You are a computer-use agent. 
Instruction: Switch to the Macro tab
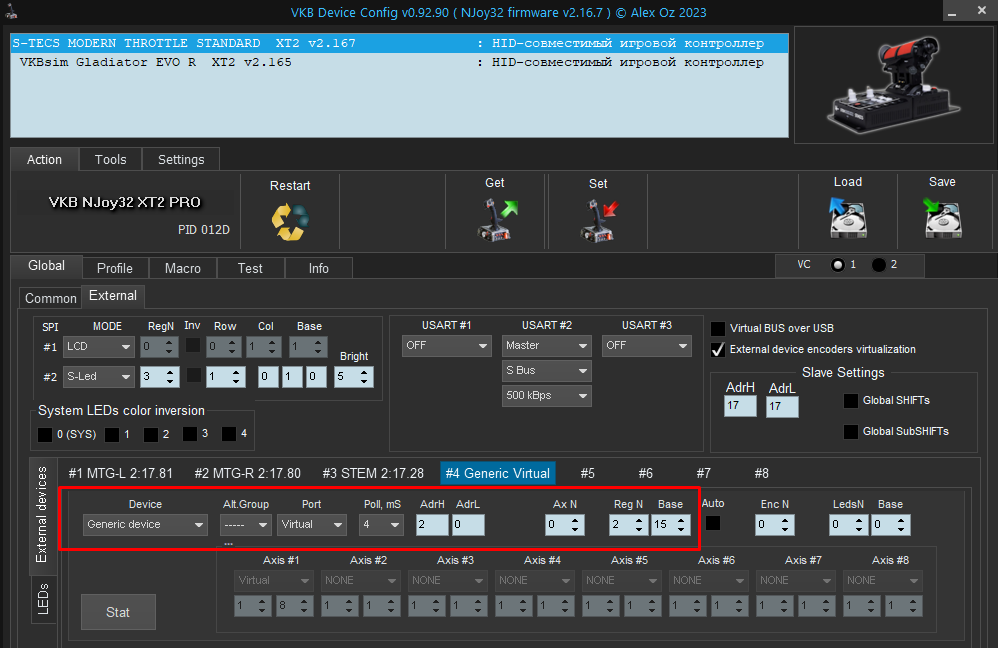pyautogui.click(x=183, y=269)
